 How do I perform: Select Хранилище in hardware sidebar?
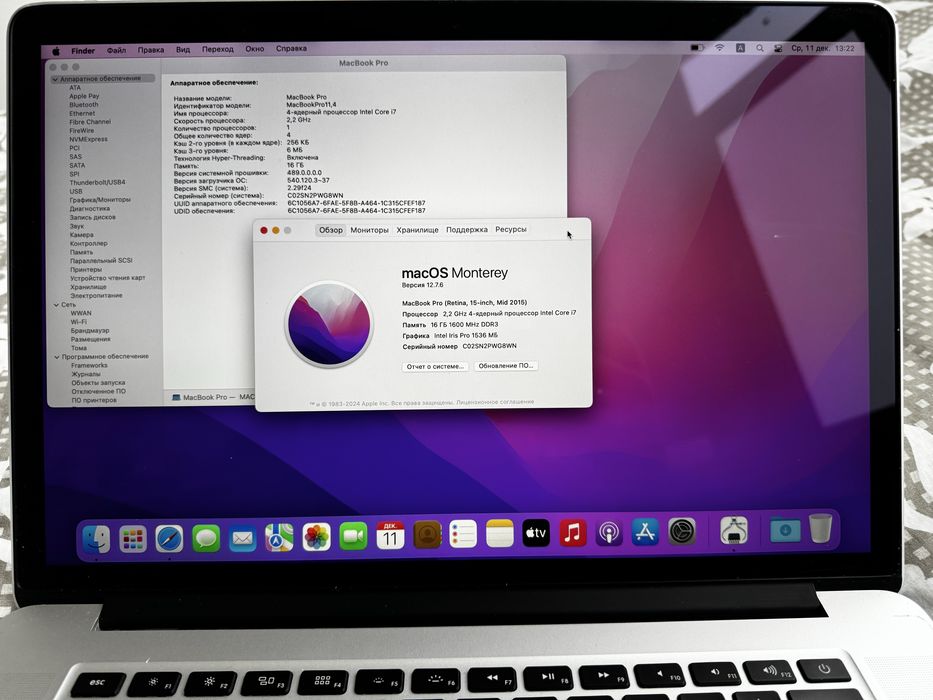[x=88, y=287]
